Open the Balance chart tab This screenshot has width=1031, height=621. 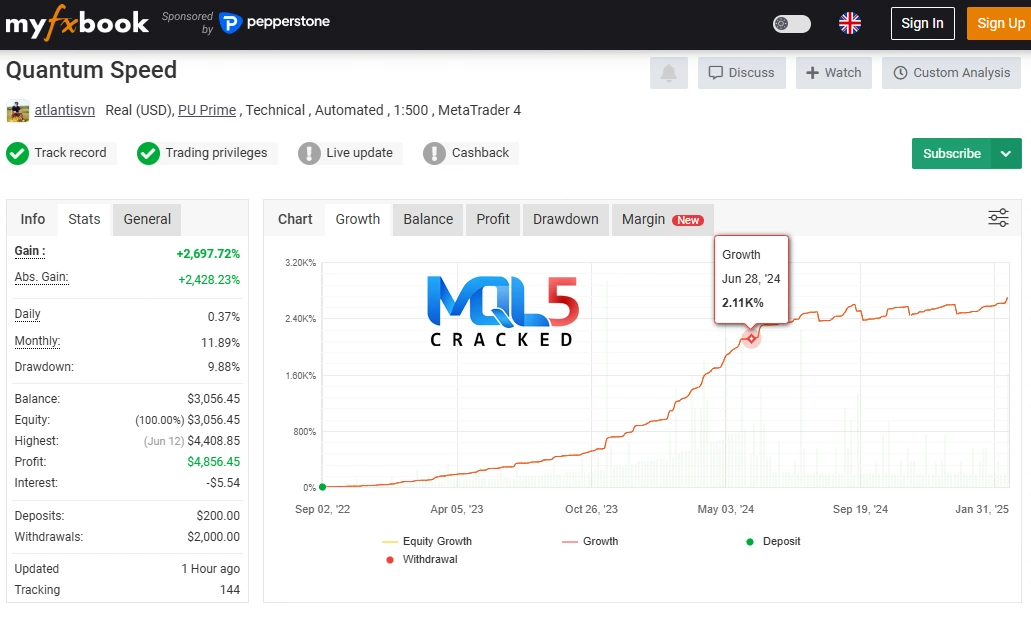tap(428, 219)
